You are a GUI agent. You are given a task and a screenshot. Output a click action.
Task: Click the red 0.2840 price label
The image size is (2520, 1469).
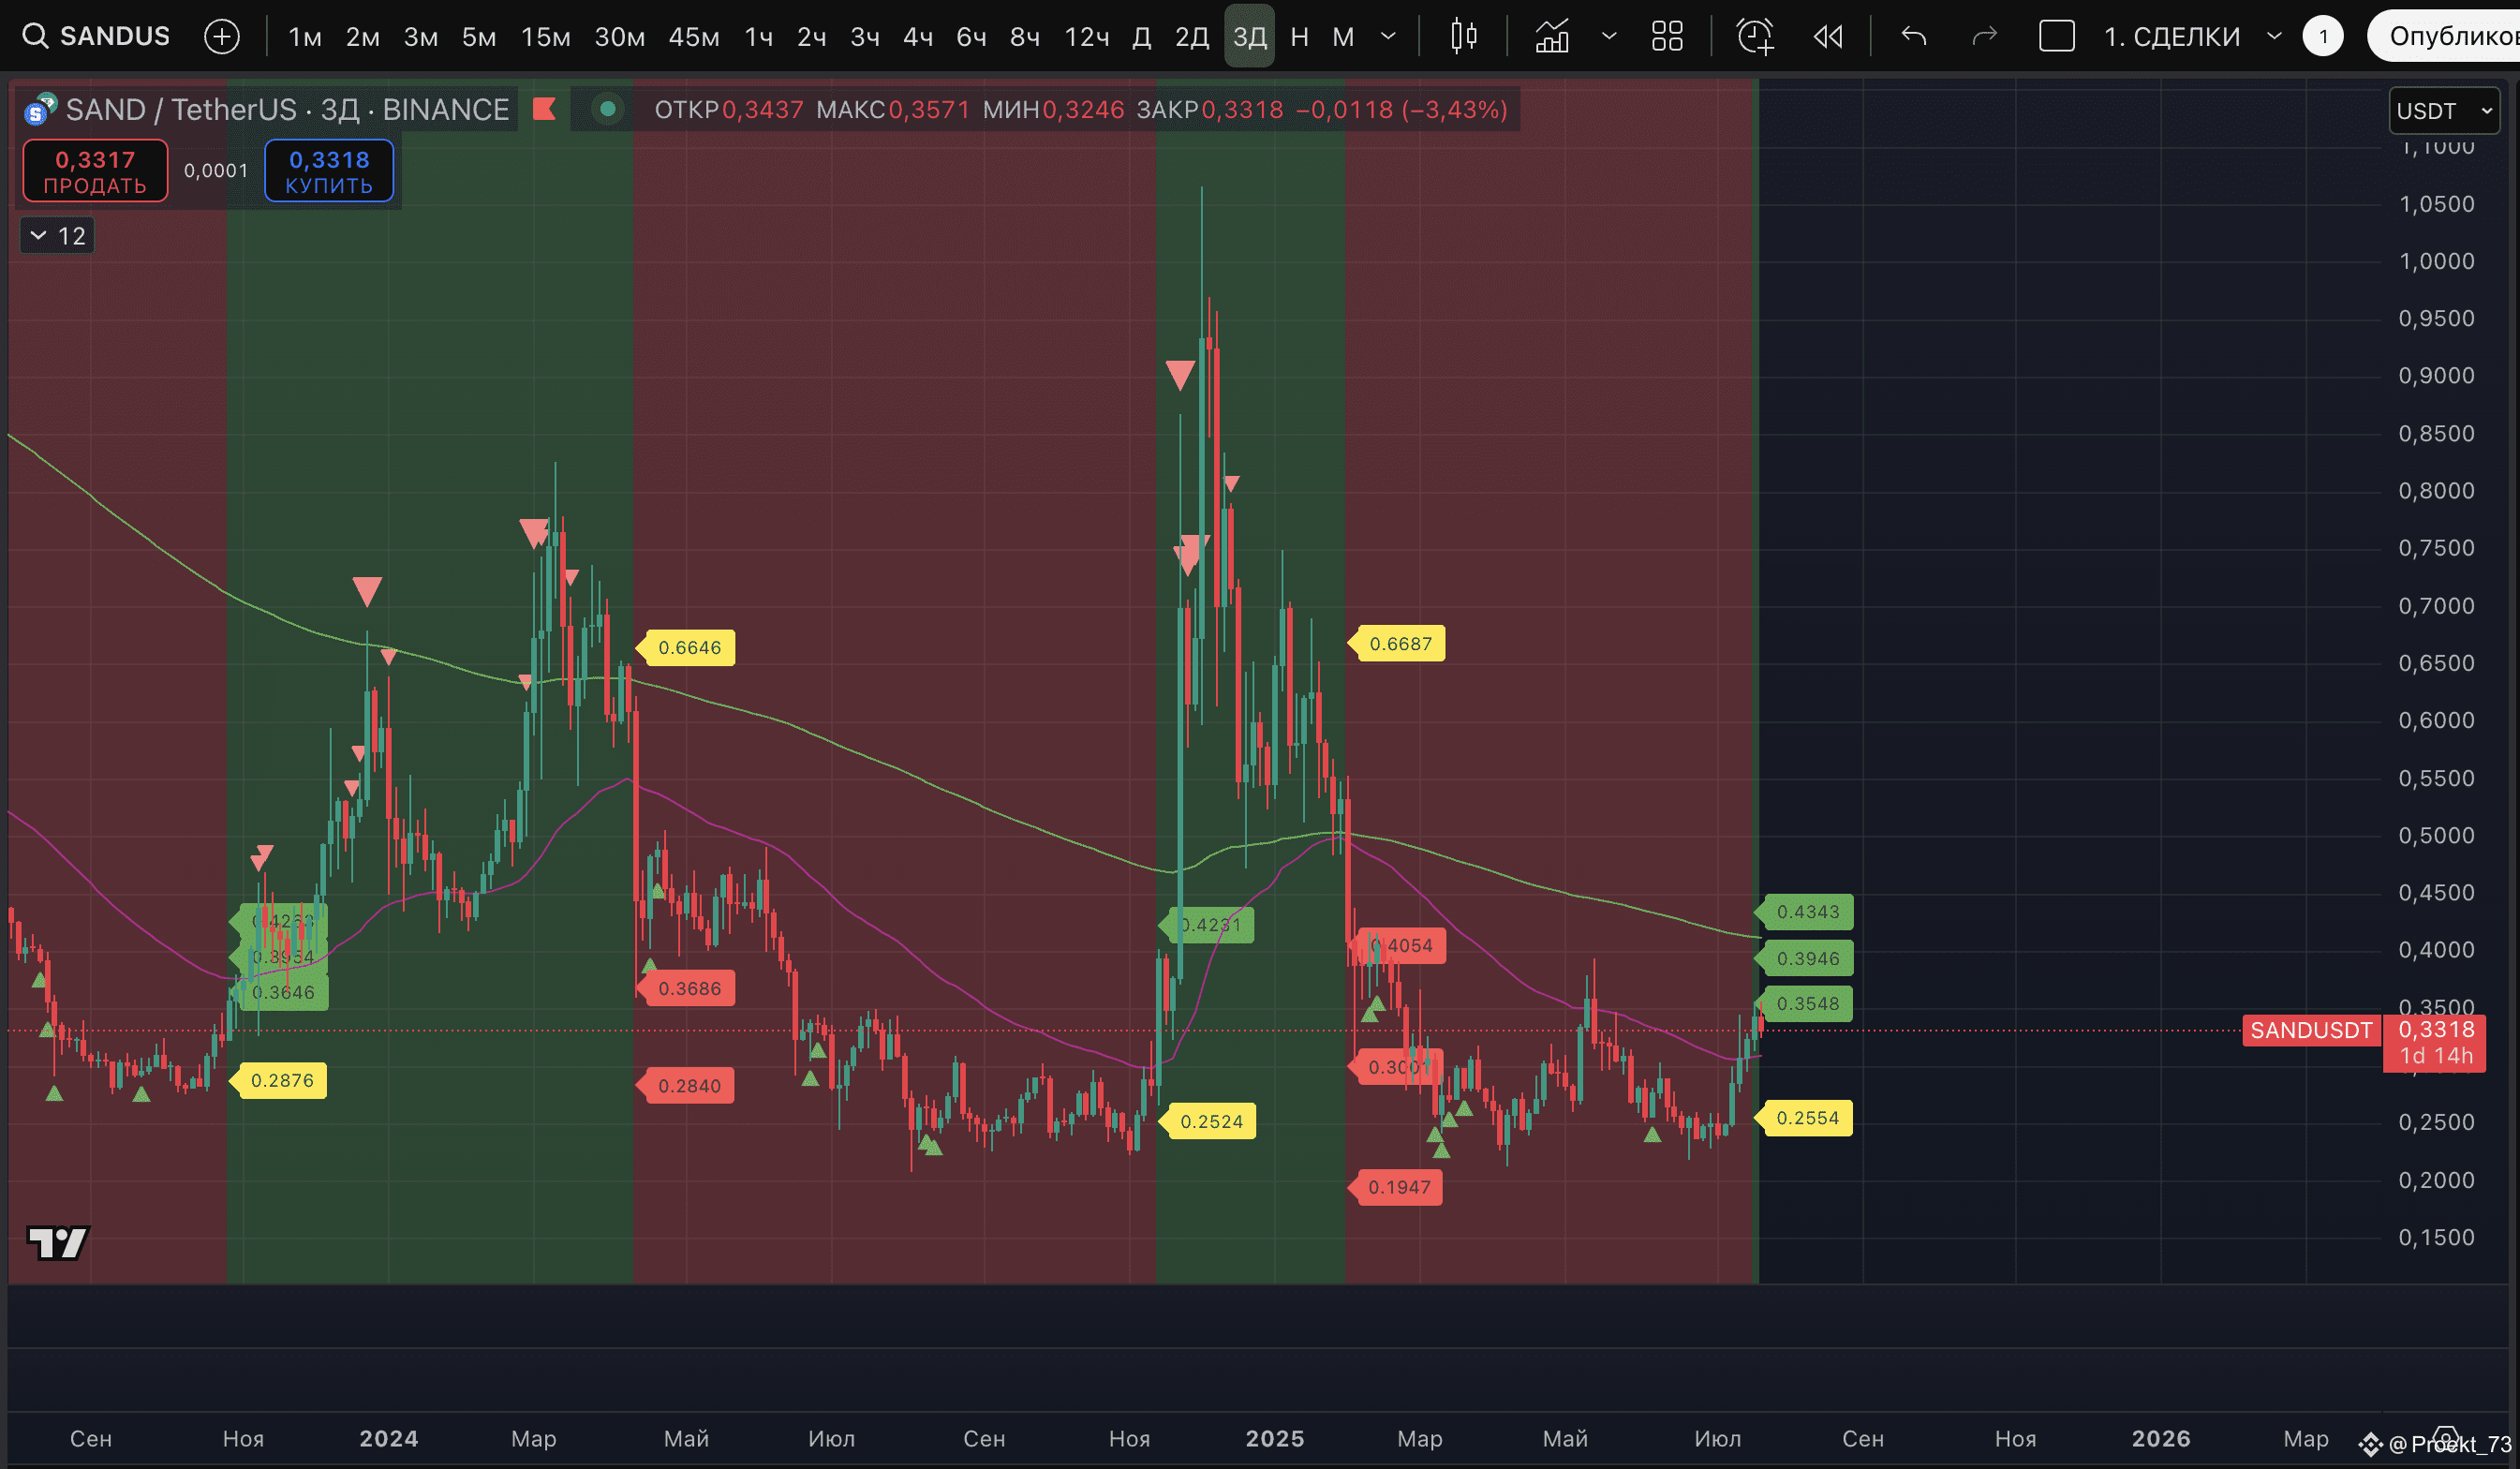click(x=688, y=1086)
